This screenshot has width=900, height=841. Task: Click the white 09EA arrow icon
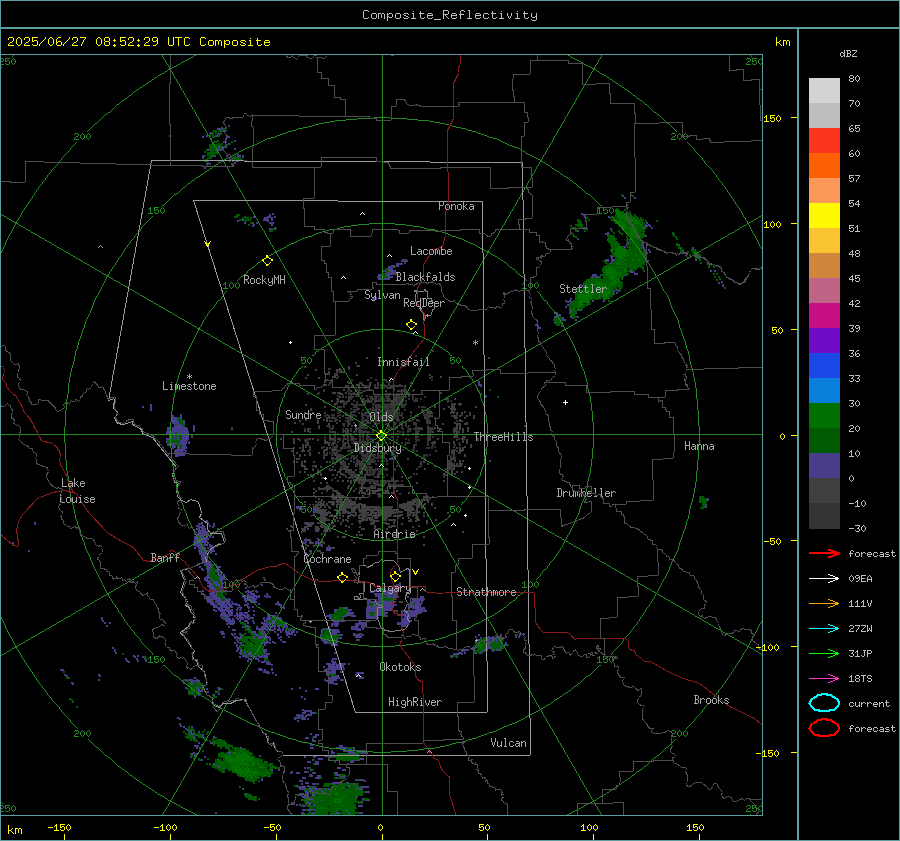(824, 579)
